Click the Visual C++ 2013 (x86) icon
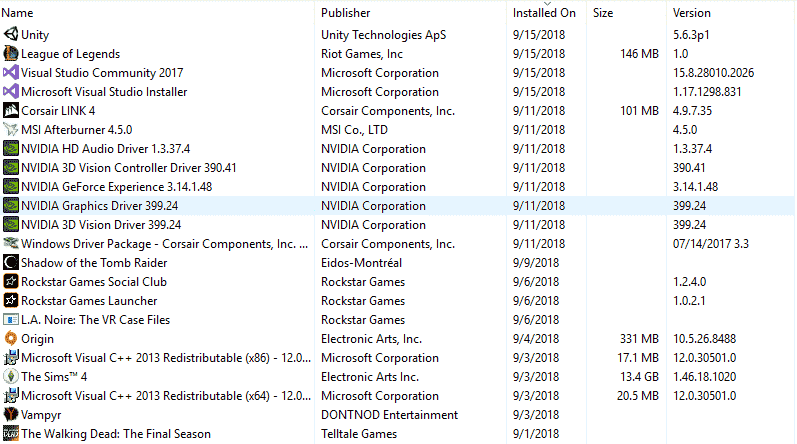Screen dimensions: 797x444 tap(11, 357)
